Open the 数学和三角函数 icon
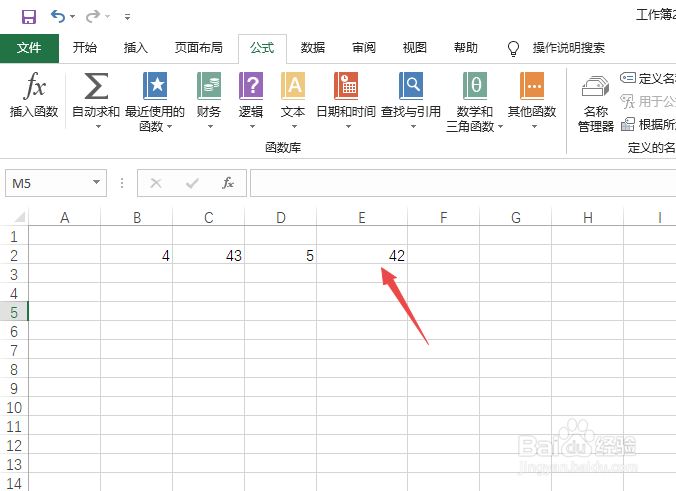 [475, 85]
